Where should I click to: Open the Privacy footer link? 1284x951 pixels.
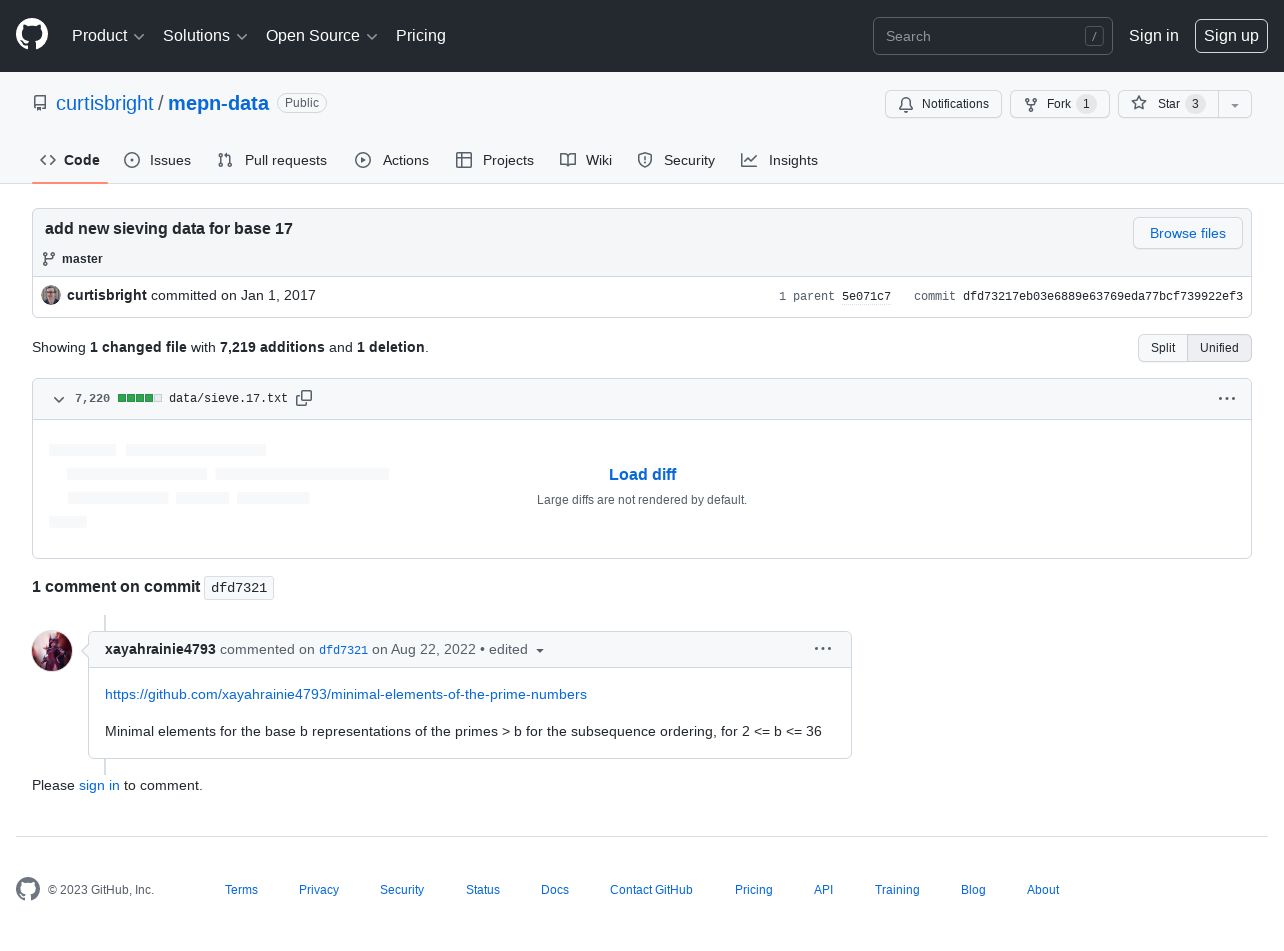[x=319, y=890]
